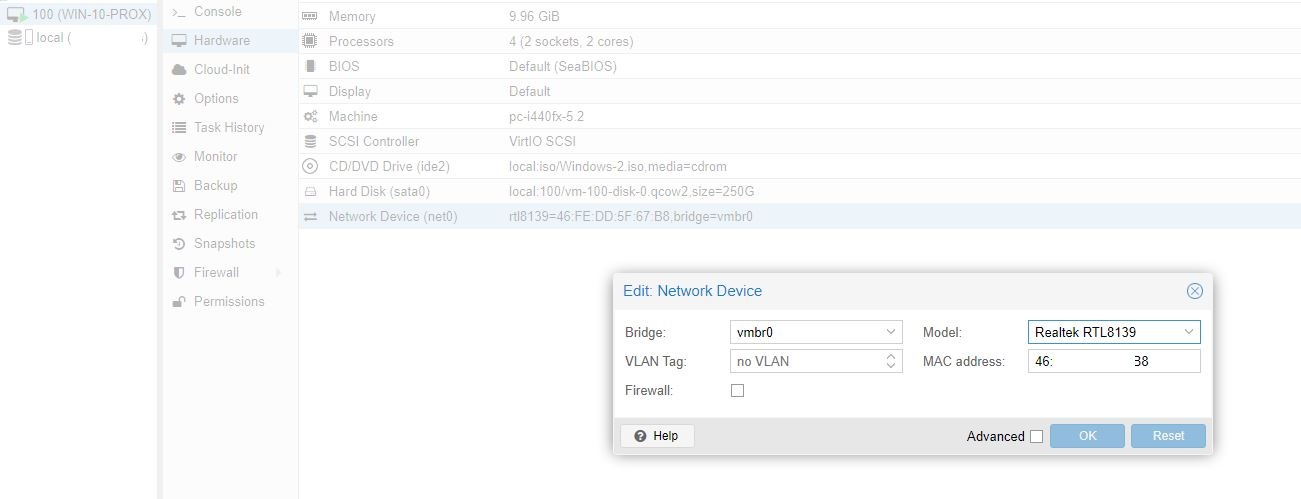
Task: Click the SCSI Controller database icon
Action: click(310, 141)
